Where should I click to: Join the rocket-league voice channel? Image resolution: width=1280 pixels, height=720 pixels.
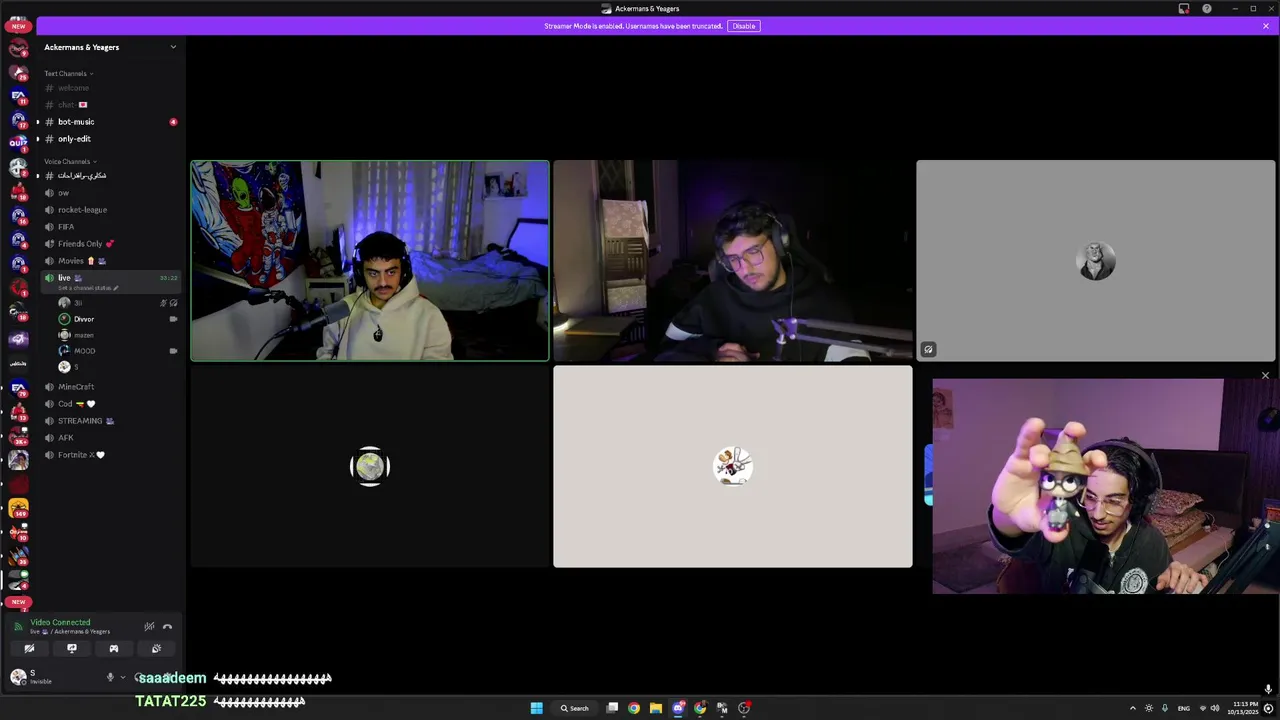tap(110, 210)
